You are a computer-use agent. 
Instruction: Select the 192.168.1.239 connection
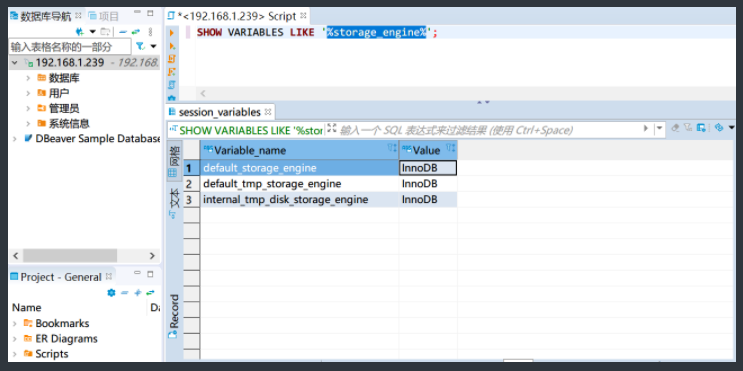click(70, 63)
